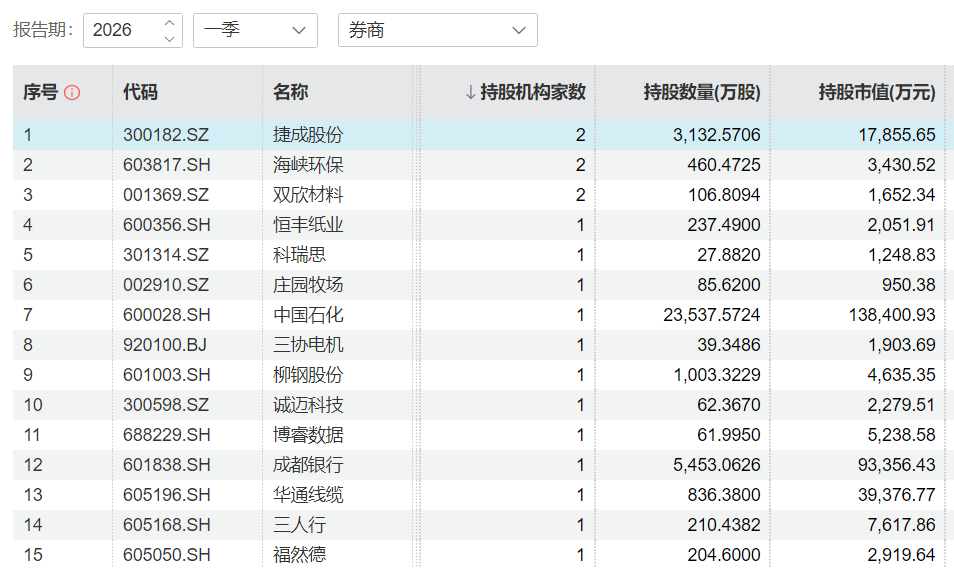The height and width of the screenshot is (568, 954).
Task: Select stock code 605196.SH
Action: (x=167, y=495)
